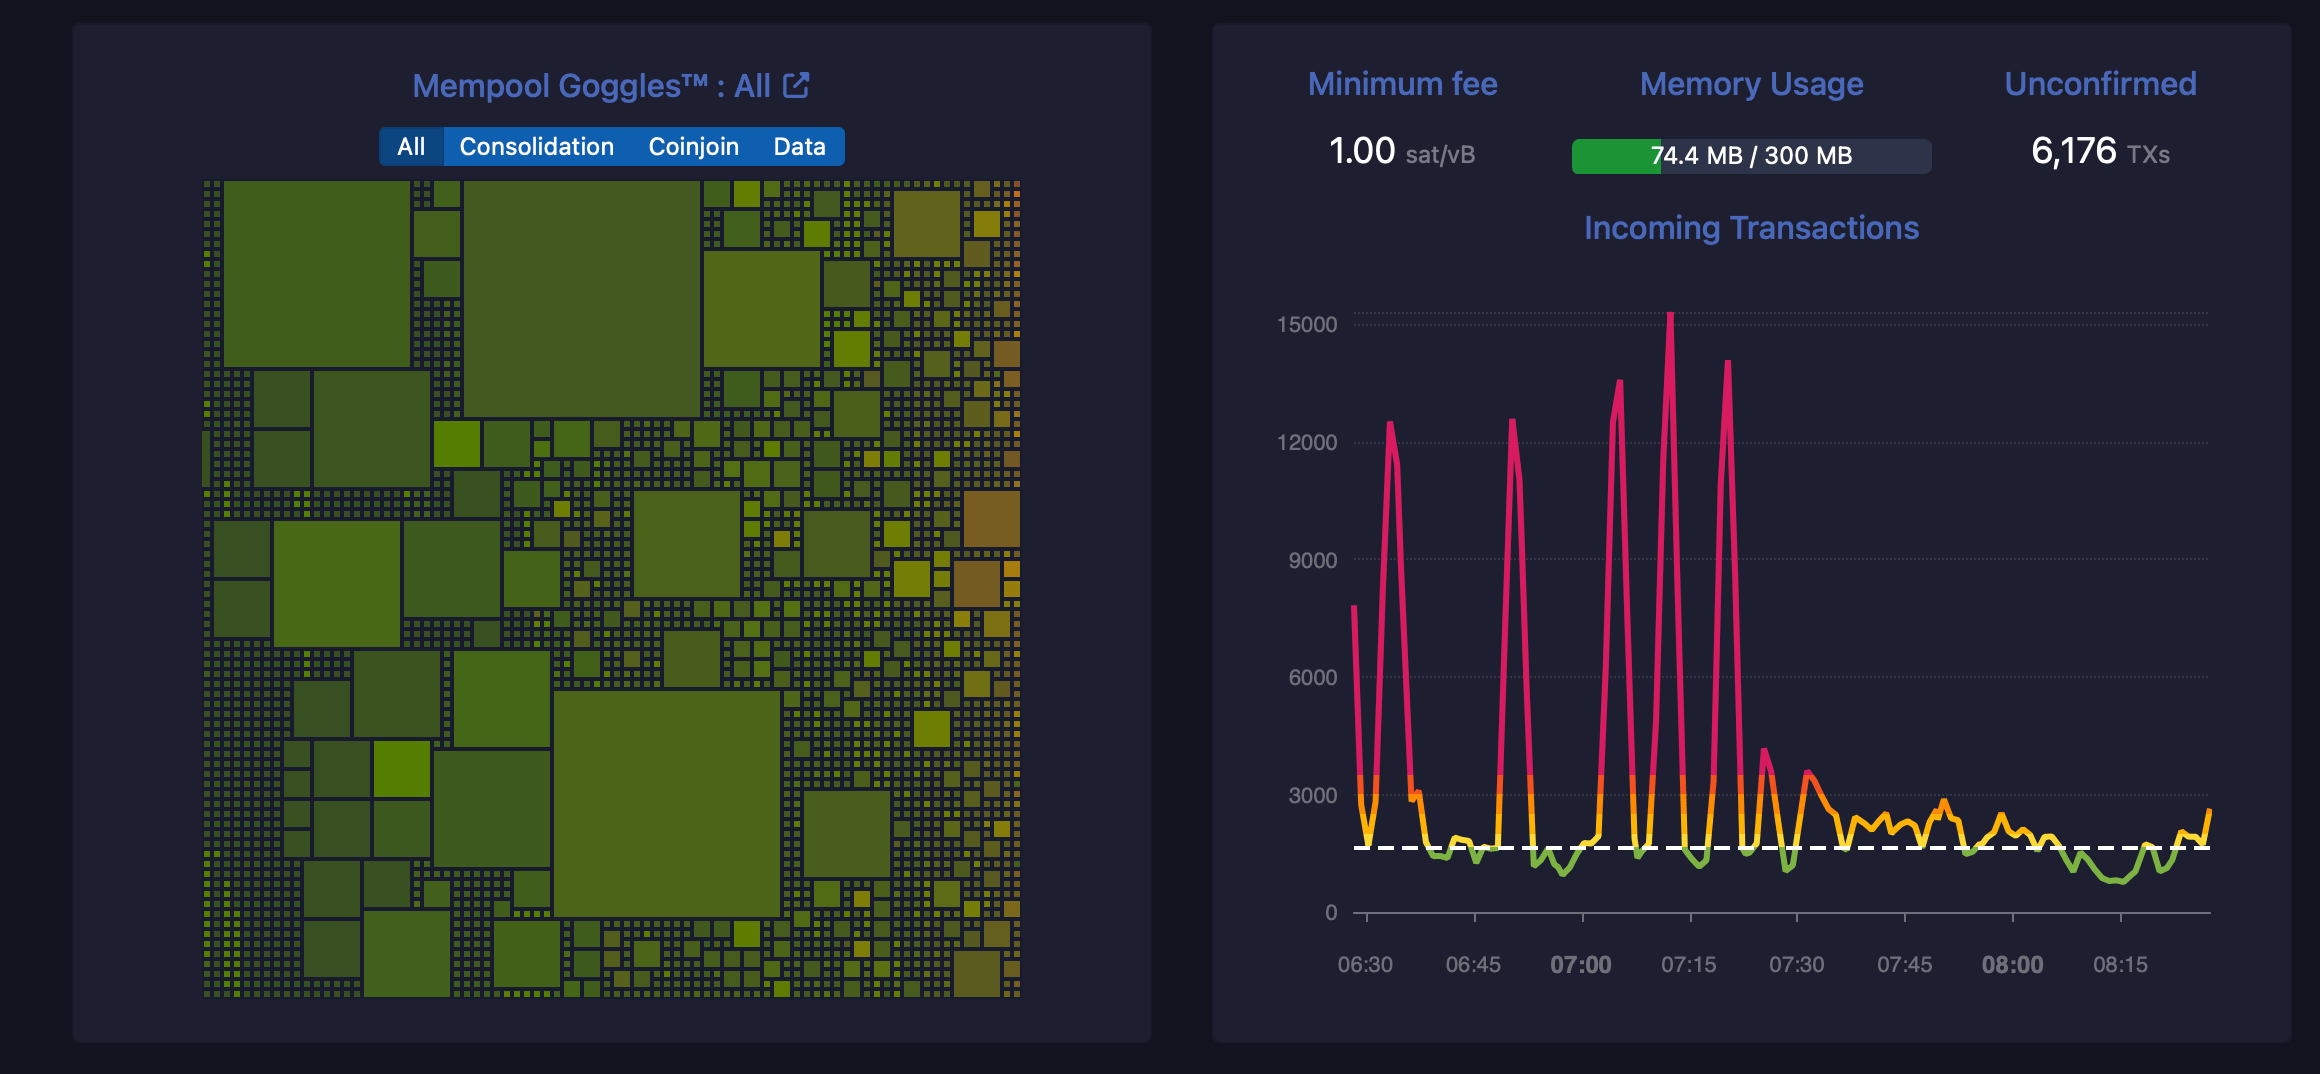
Task: Click the 15000 label on the y-axis
Action: (x=1307, y=325)
